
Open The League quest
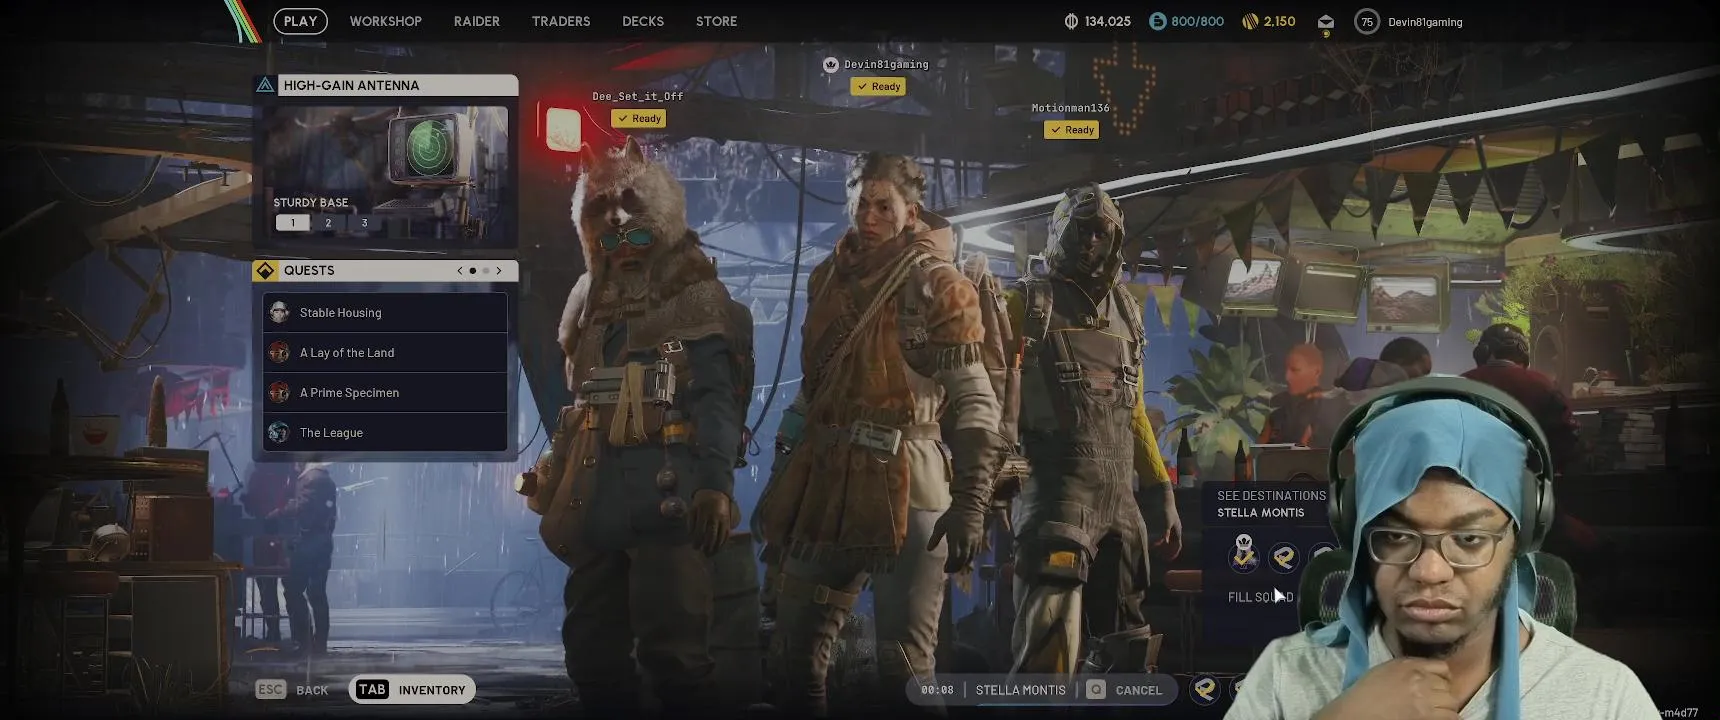pos(385,433)
